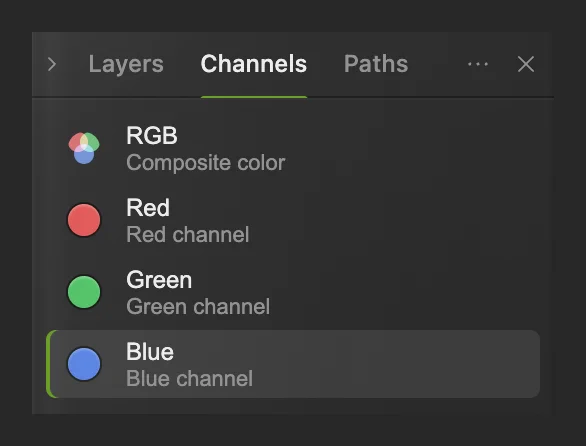Select the RGB channel name
The height and width of the screenshot is (446, 586).
(x=152, y=135)
